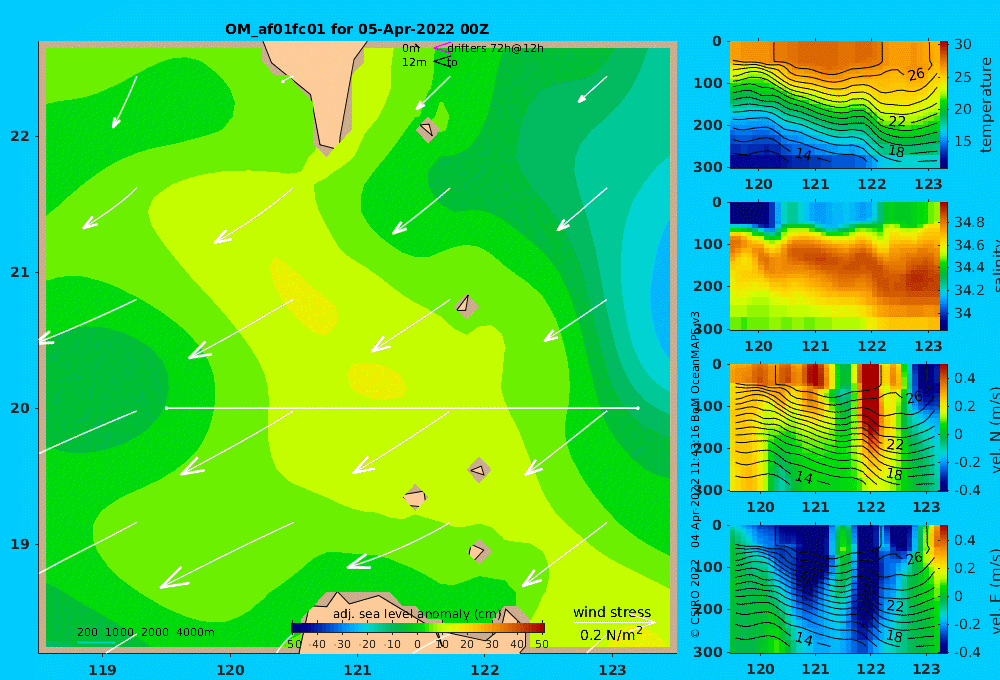Image resolution: width=1000 pixels, height=680 pixels.
Task: Click the island marker near longitude 122 below 20N
Action: 479,471
